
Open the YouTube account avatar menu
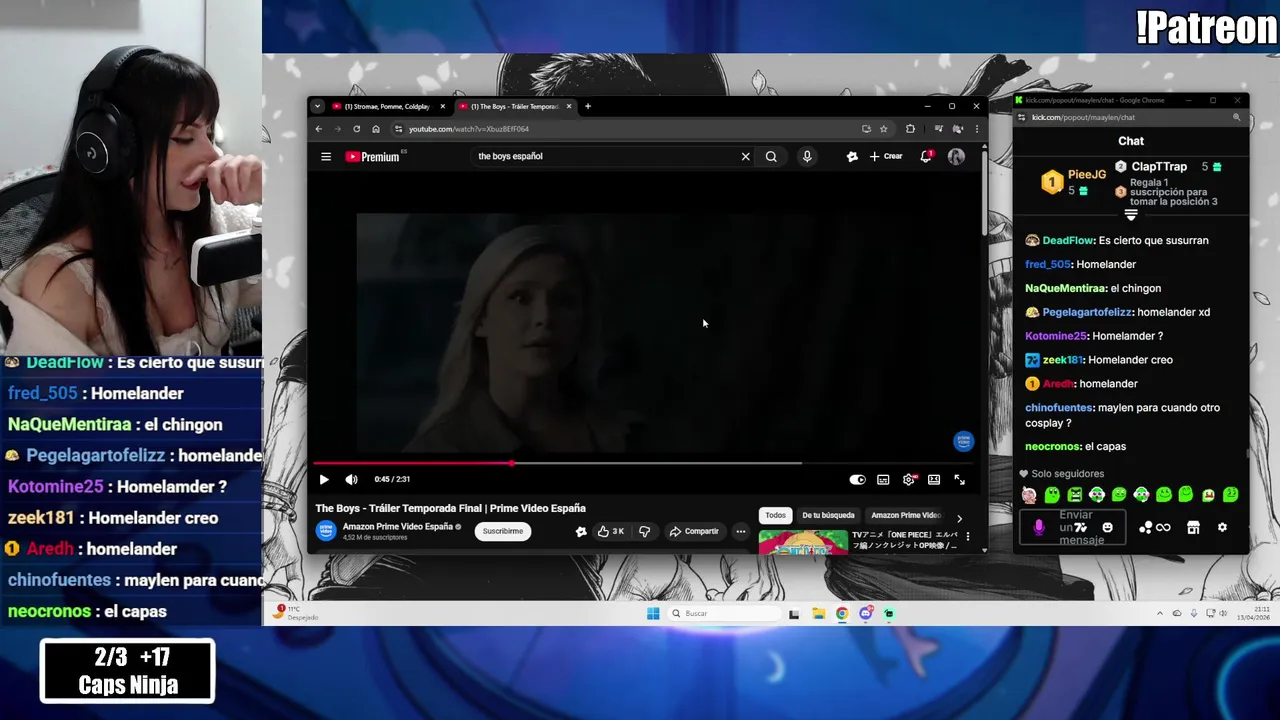956,156
